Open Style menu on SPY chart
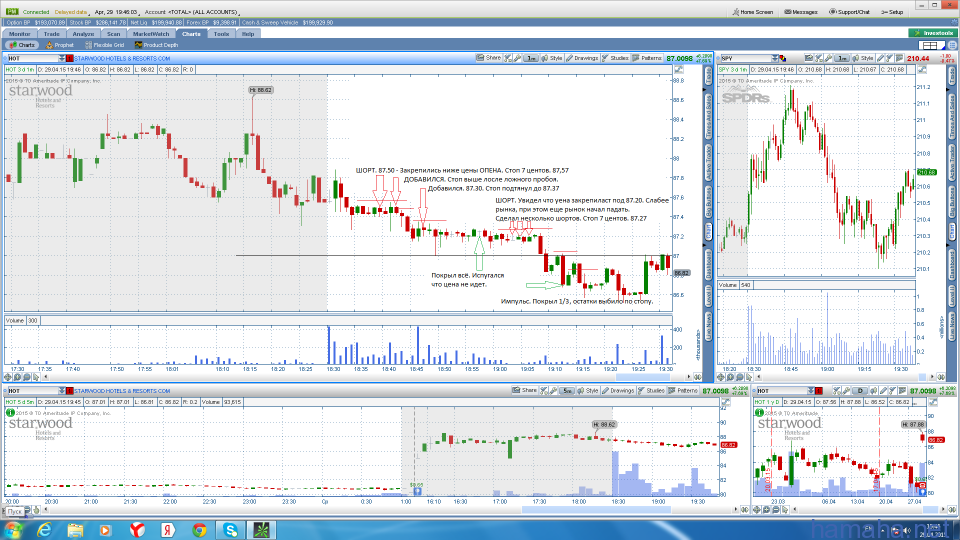Screen dimensions: 960x540 (x=863, y=58)
